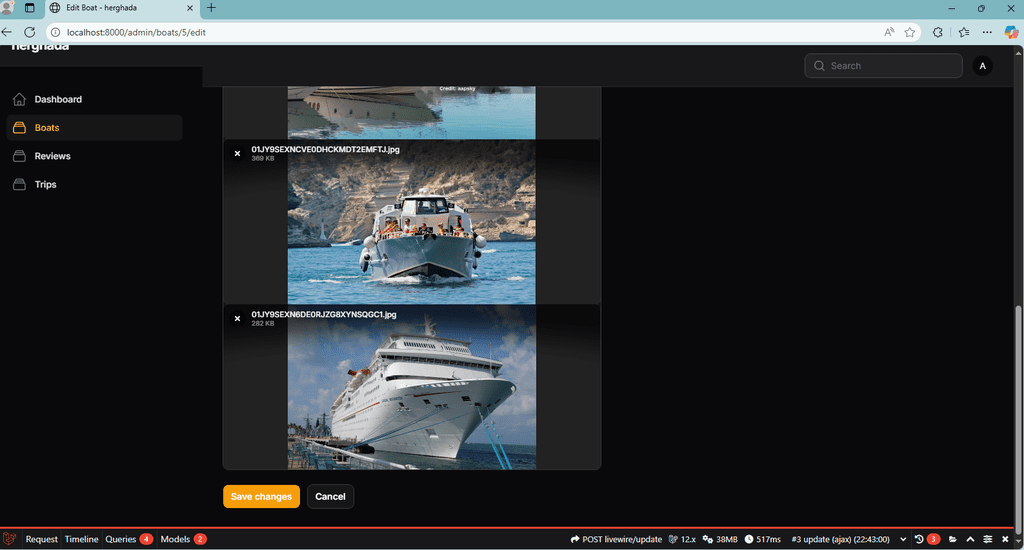Click the Debugbar open folder icon
Image resolution: width=1024 pixels, height=550 pixels.
pos(953,540)
